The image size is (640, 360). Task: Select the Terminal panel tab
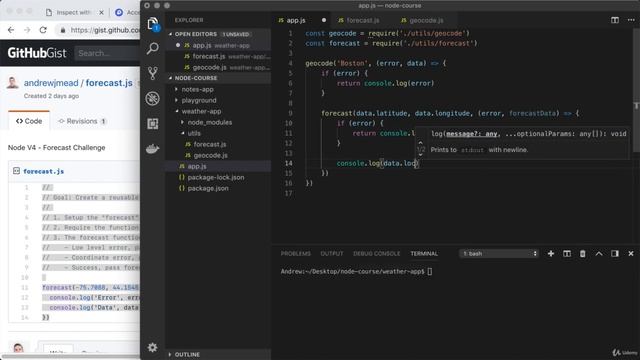pyautogui.click(x=424, y=253)
